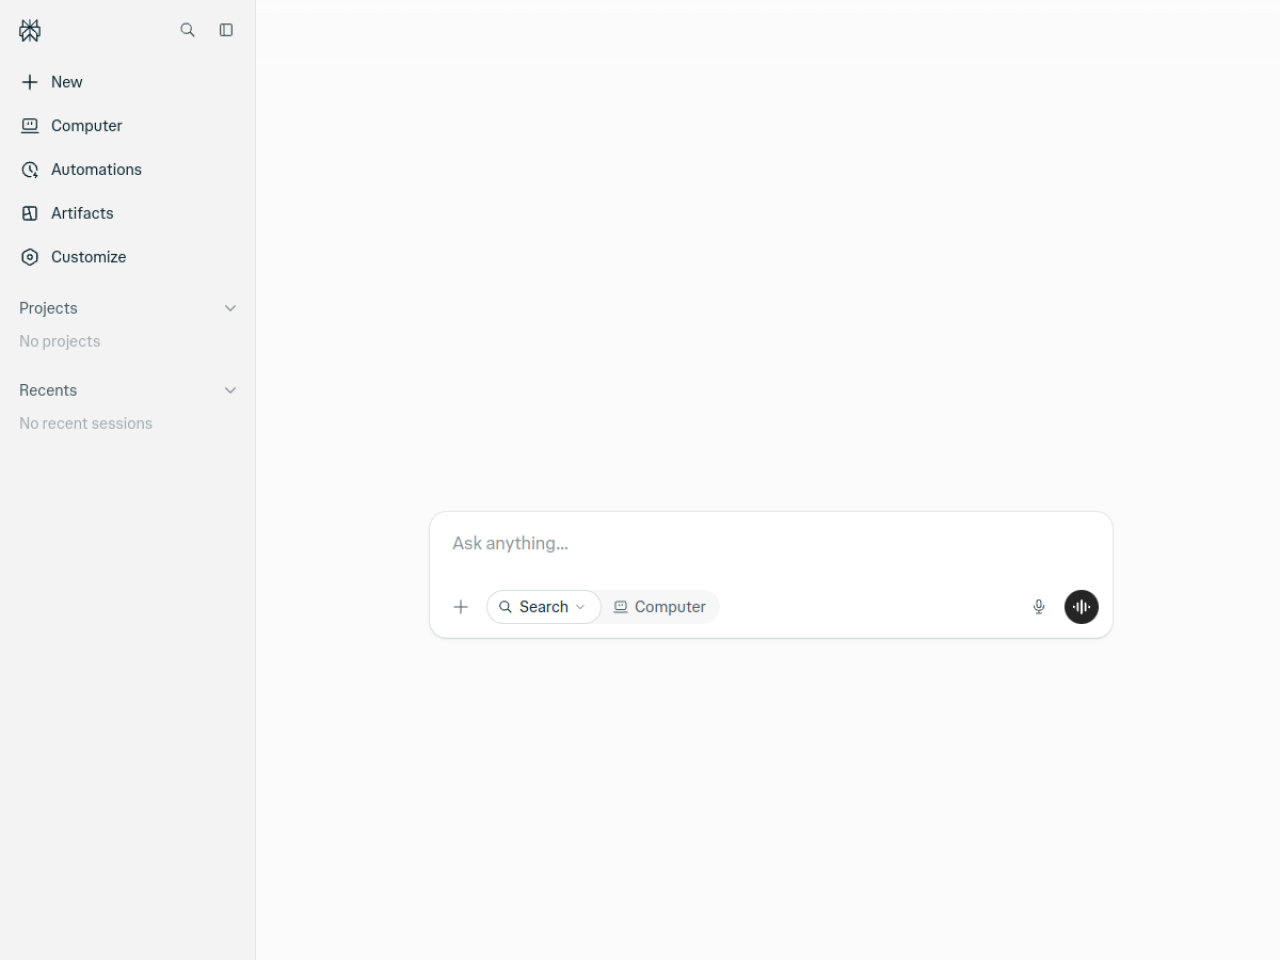This screenshot has height=960, width=1280.
Task: Click the Perplexity logo icon
Action: click(30, 30)
